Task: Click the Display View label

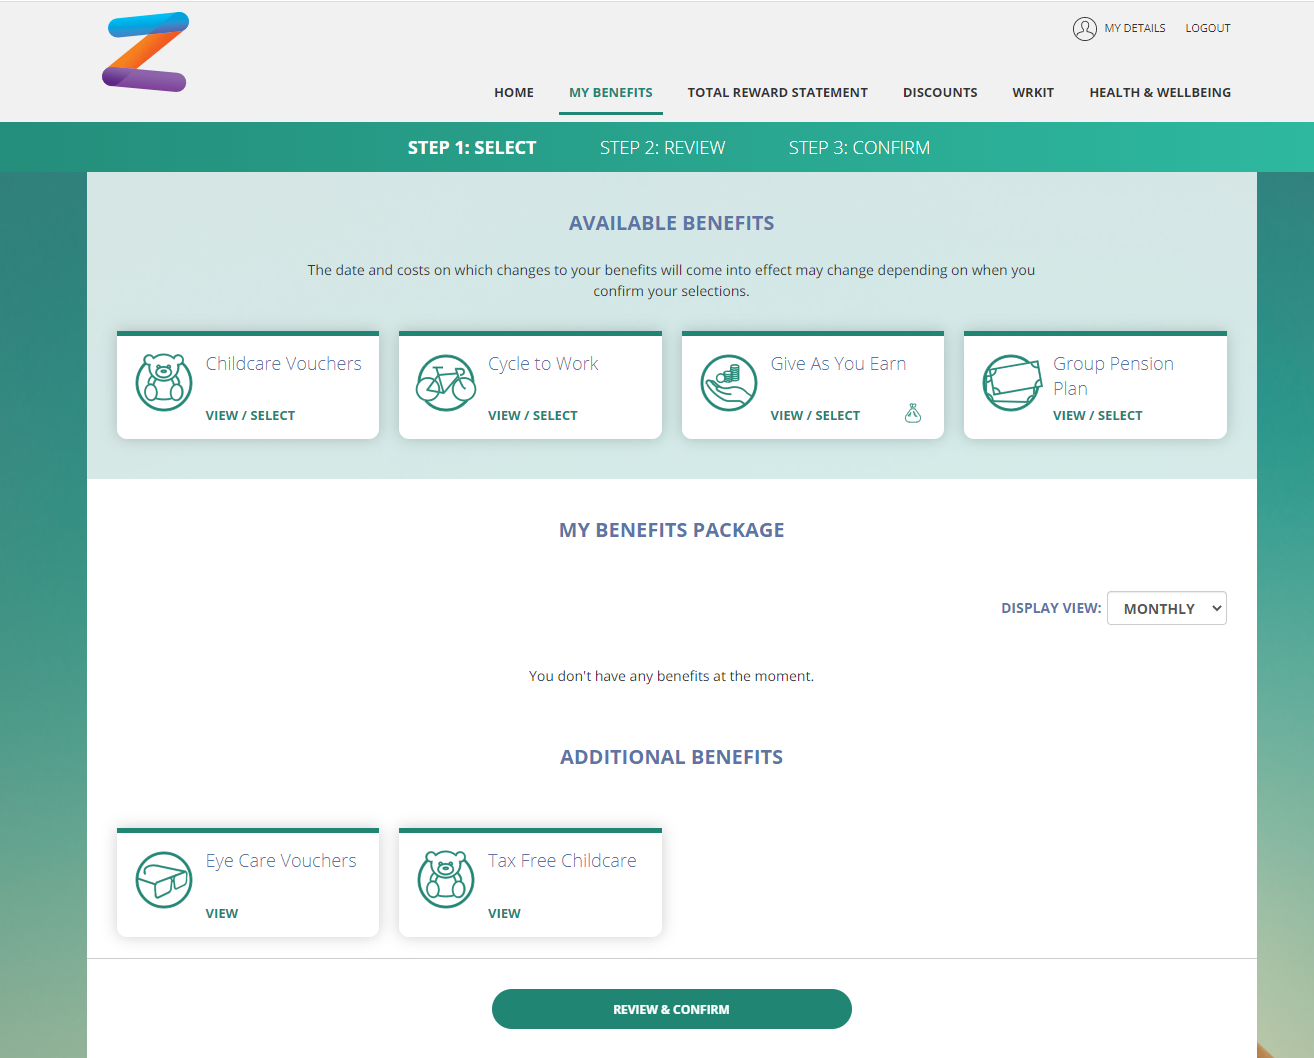Action: [1051, 608]
